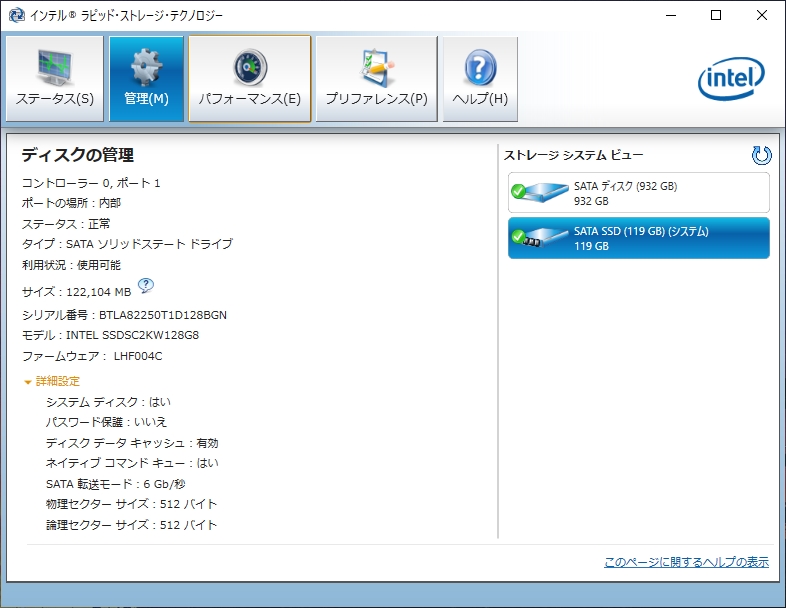
Task: Click the 論理セクター サイズ: 512 バイト line
Action: tap(131, 525)
